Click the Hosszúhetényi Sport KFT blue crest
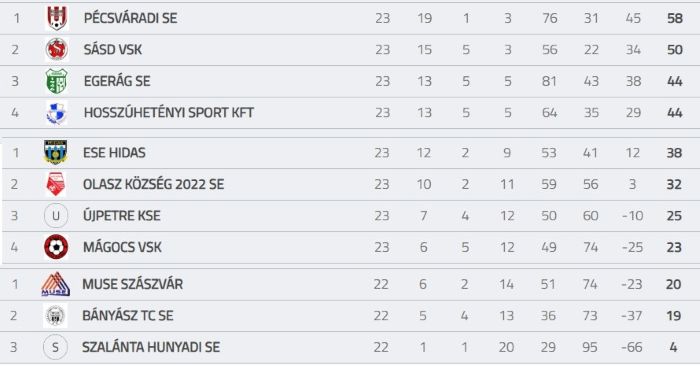The image size is (700, 366). (57, 112)
